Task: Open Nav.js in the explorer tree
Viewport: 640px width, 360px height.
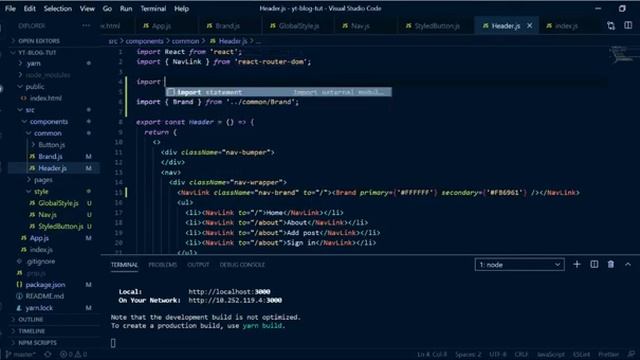Action: click(47, 215)
